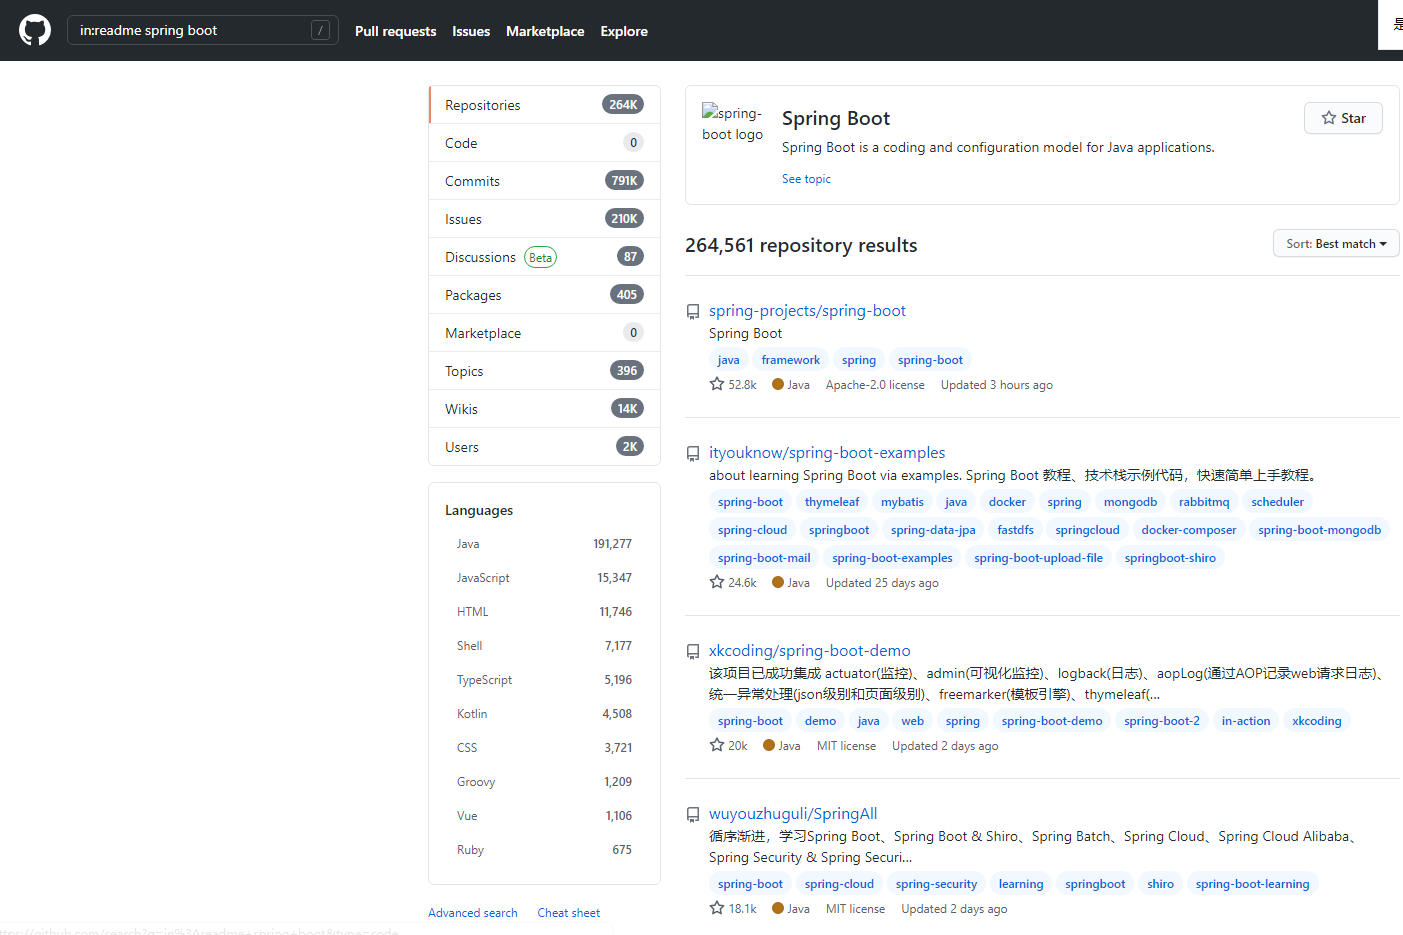Click the spring-boot-2 topic tag

tap(1161, 721)
